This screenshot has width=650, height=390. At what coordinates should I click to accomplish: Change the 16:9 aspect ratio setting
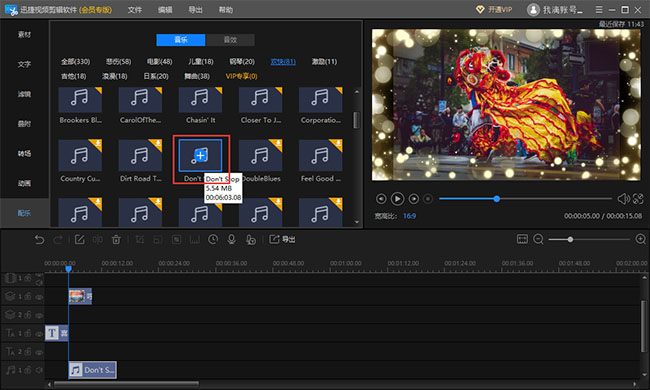click(410, 216)
